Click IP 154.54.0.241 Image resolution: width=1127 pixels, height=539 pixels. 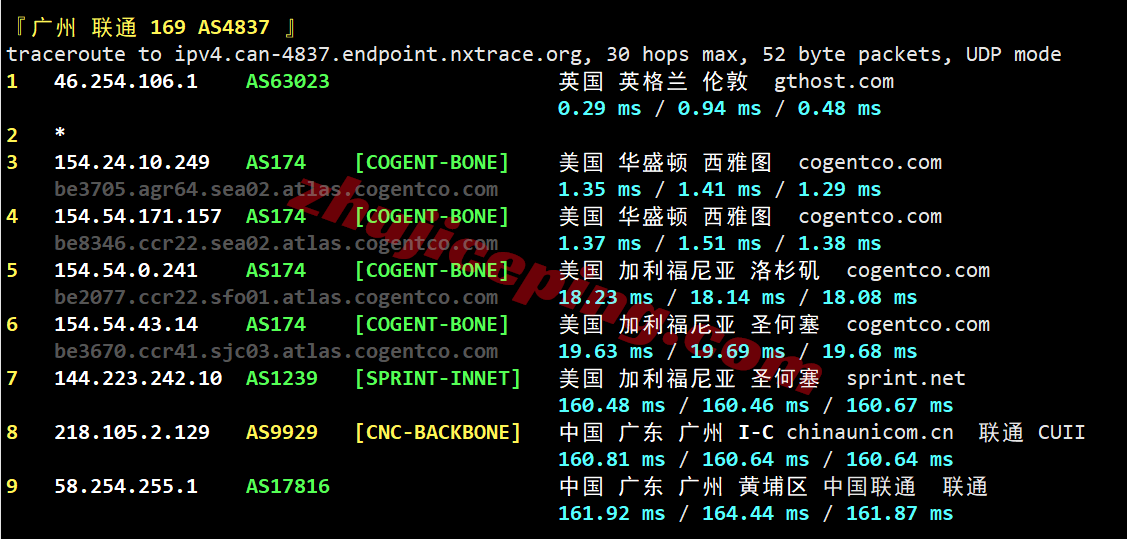(x=125, y=270)
